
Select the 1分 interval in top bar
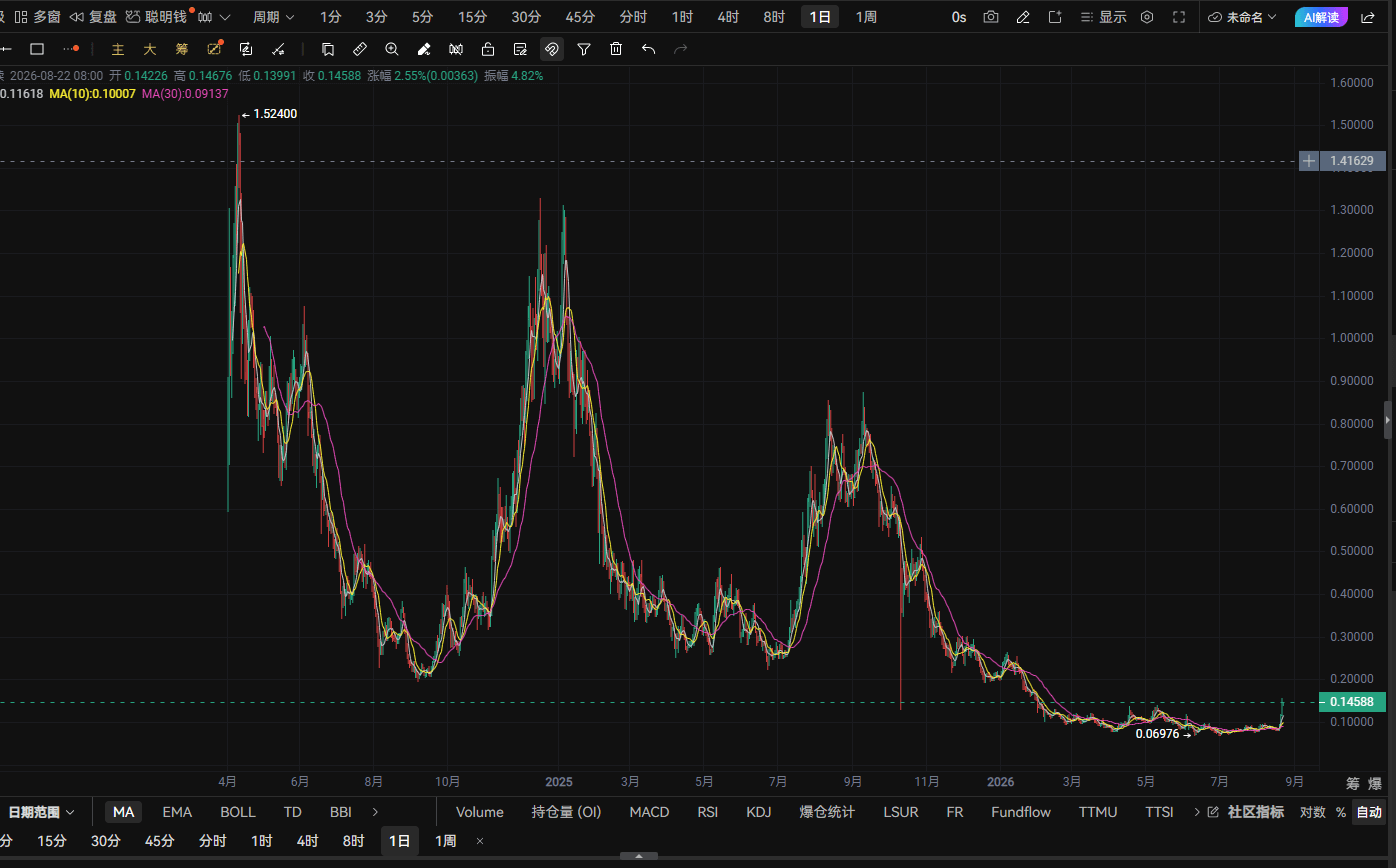click(x=331, y=17)
